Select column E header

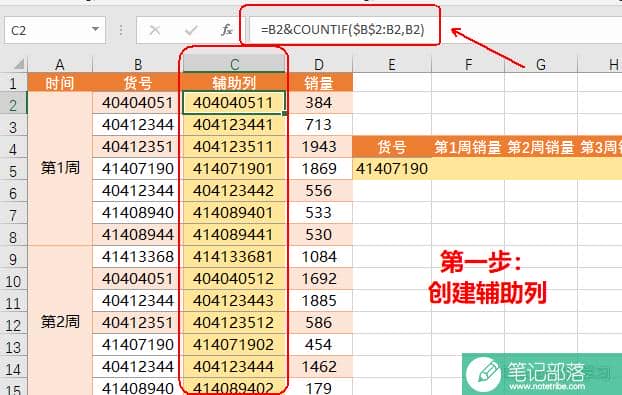[392, 64]
